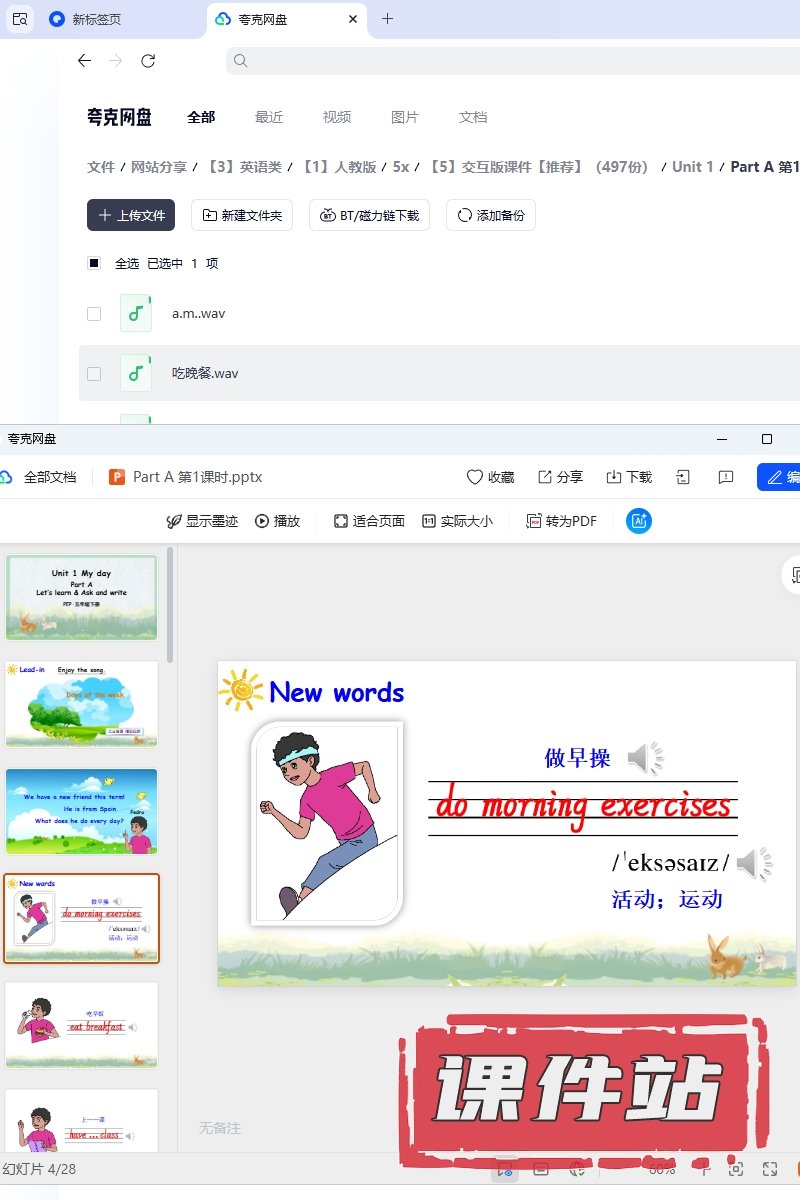This screenshot has height=1200, width=800.
Task: Switch to the 视频 tab
Action: point(337,117)
